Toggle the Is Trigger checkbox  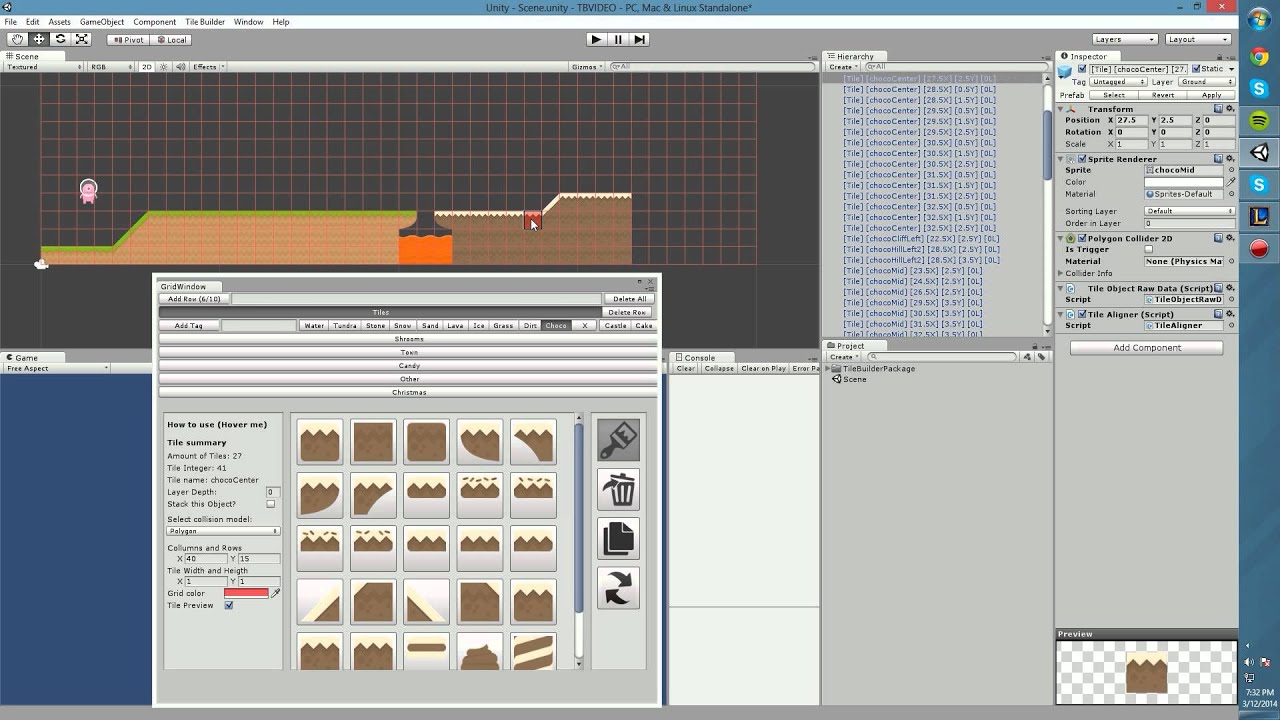click(1148, 250)
